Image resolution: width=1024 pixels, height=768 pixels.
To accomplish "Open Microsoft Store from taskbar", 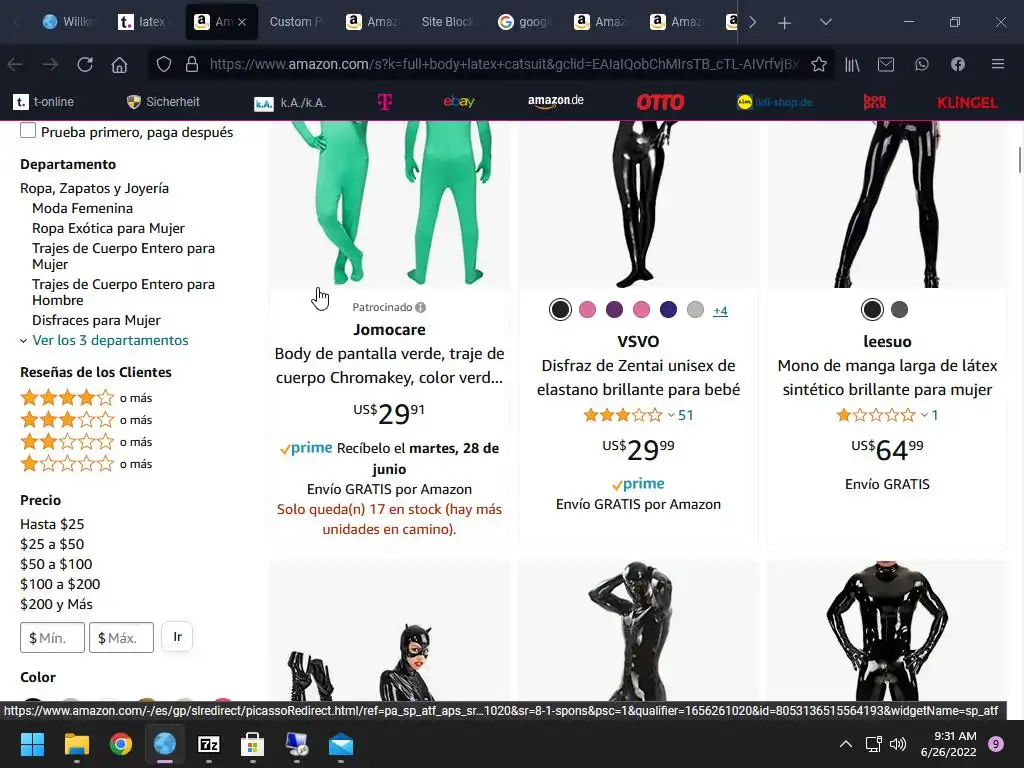I will (x=253, y=744).
